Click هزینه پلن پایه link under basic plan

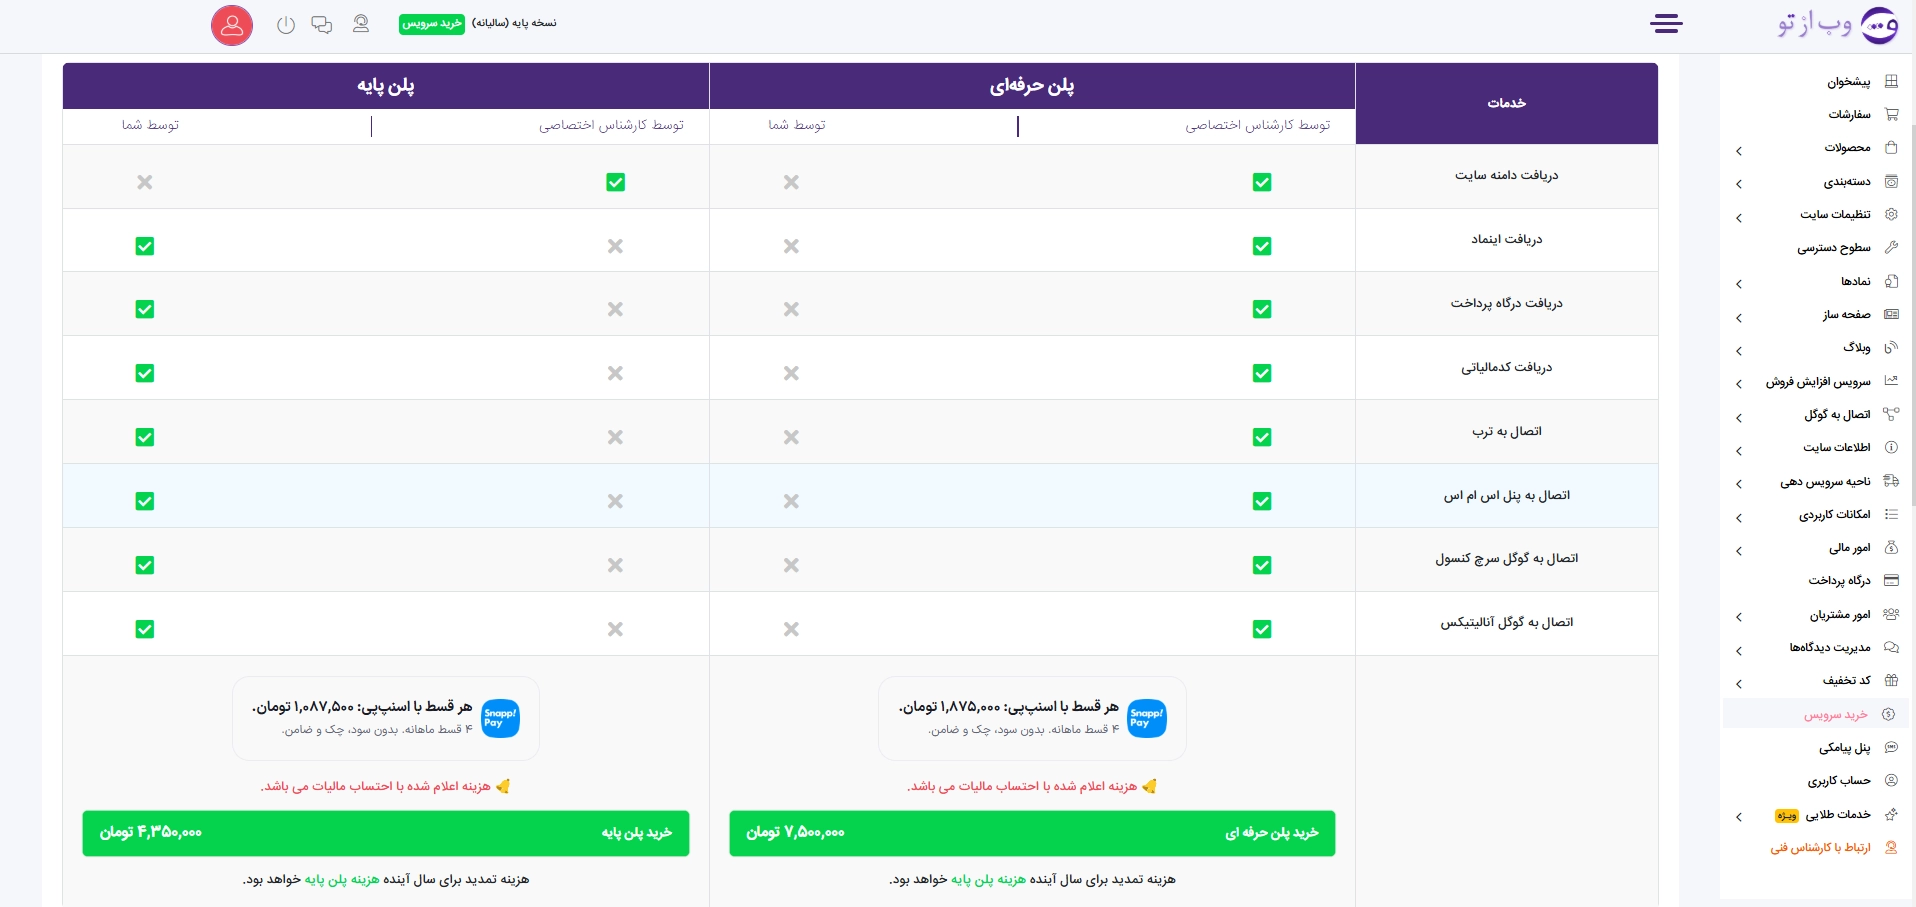point(342,880)
